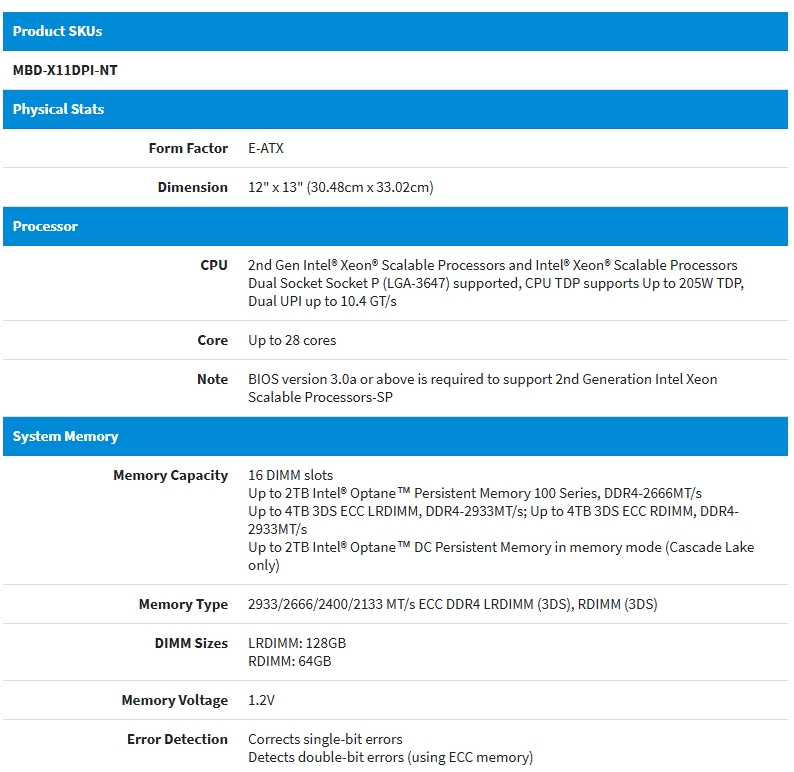Select the Physical Stats section header

point(58,109)
